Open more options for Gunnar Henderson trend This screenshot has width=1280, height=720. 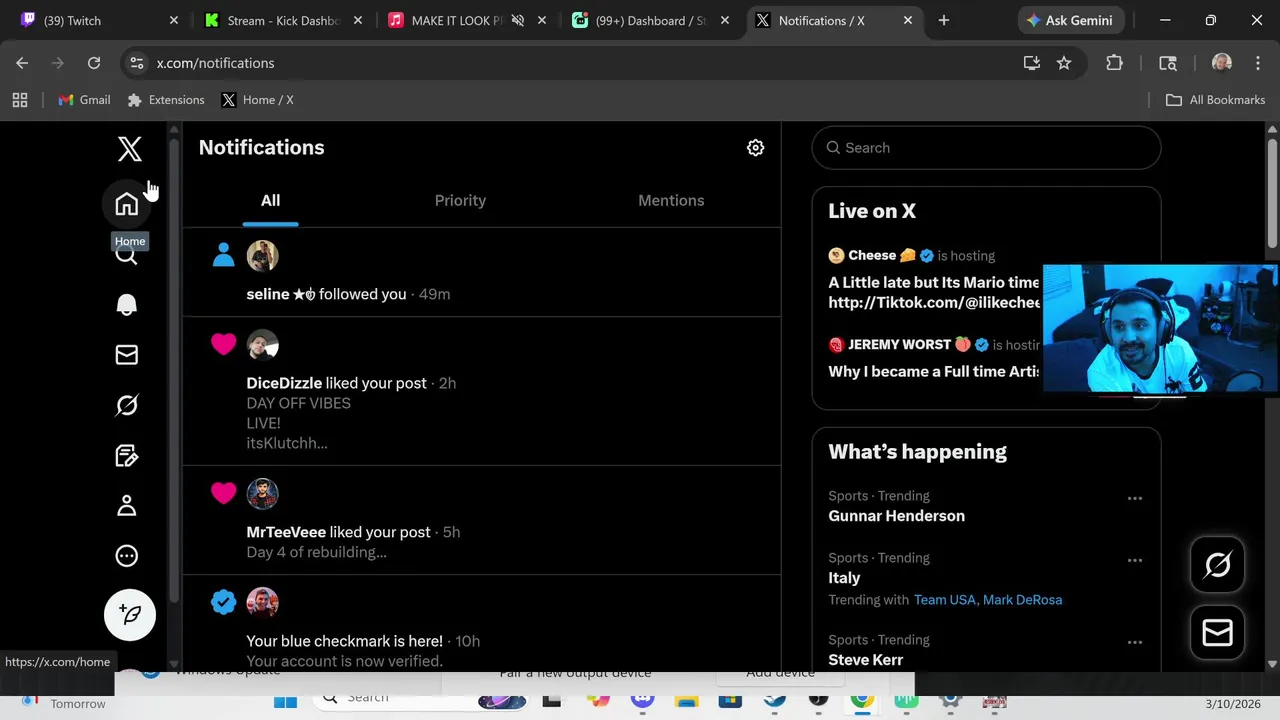[x=1135, y=498]
